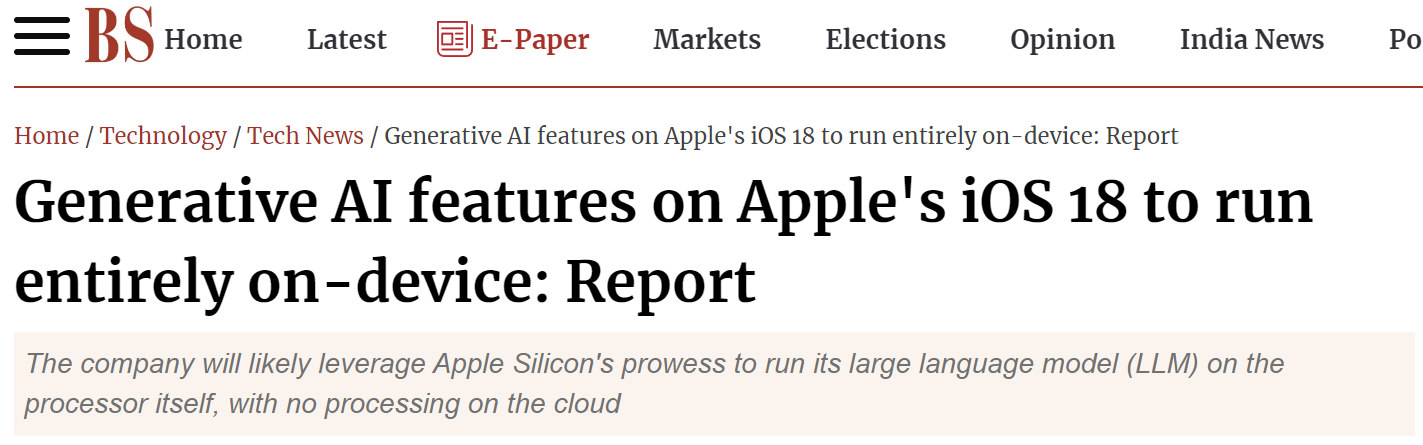Open Home in the top navigation
The width and height of the screenshot is (1423, 445).
[x=203, y=40]
